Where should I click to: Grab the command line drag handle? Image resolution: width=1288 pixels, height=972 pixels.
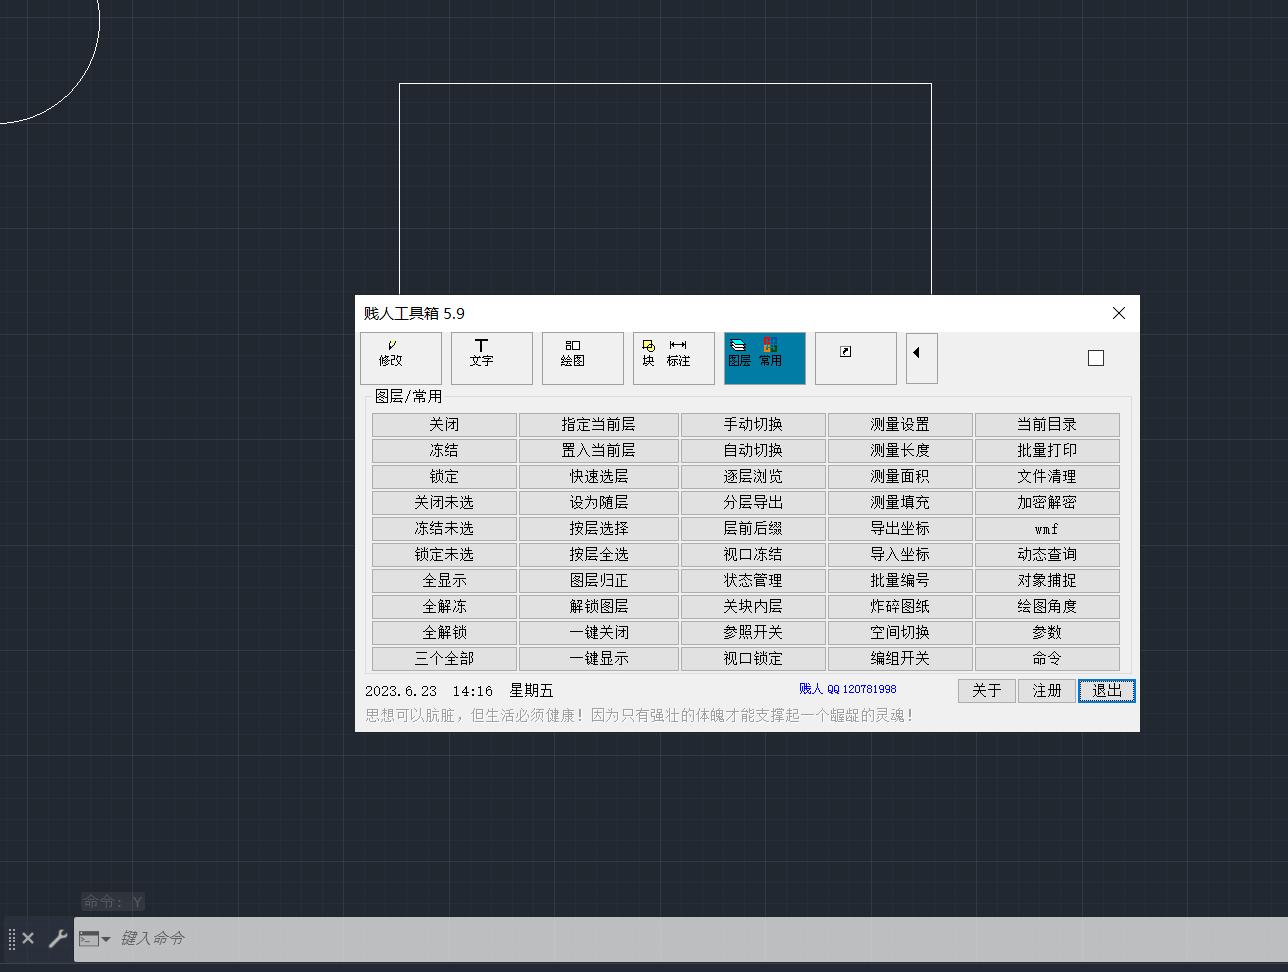click(x=12, y=938)
